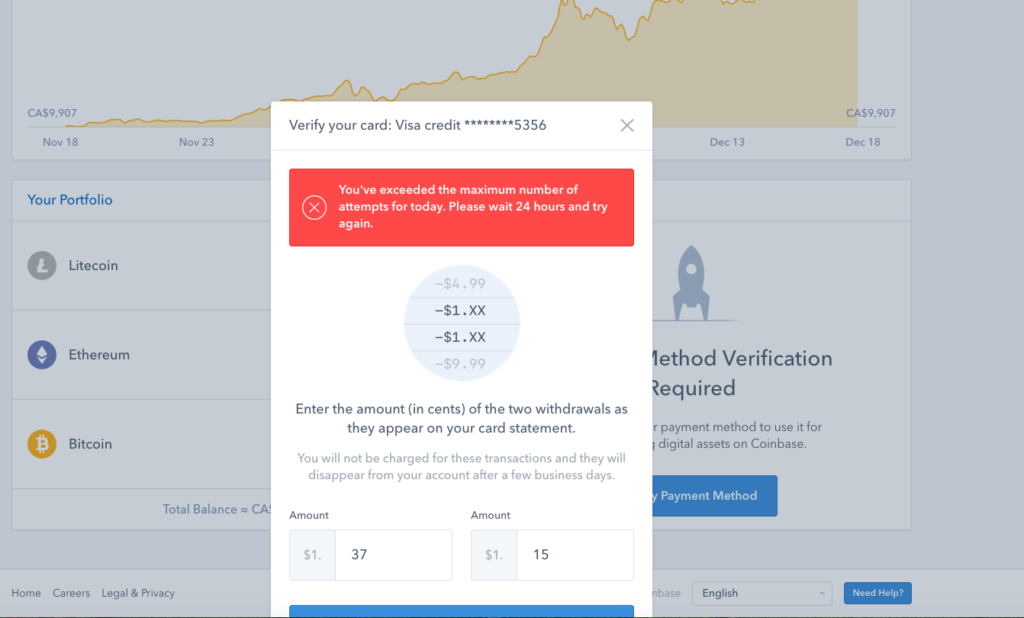Click the Bitcoin orange icon
Viewport: 1024px width, 618px height.
(42, 444)
